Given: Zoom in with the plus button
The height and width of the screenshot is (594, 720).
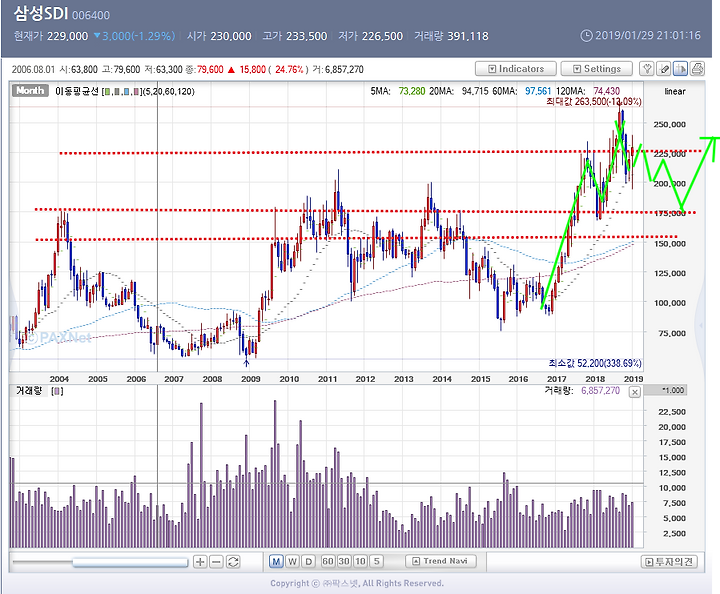Looking at the screenshot, I should click(200, 562).
